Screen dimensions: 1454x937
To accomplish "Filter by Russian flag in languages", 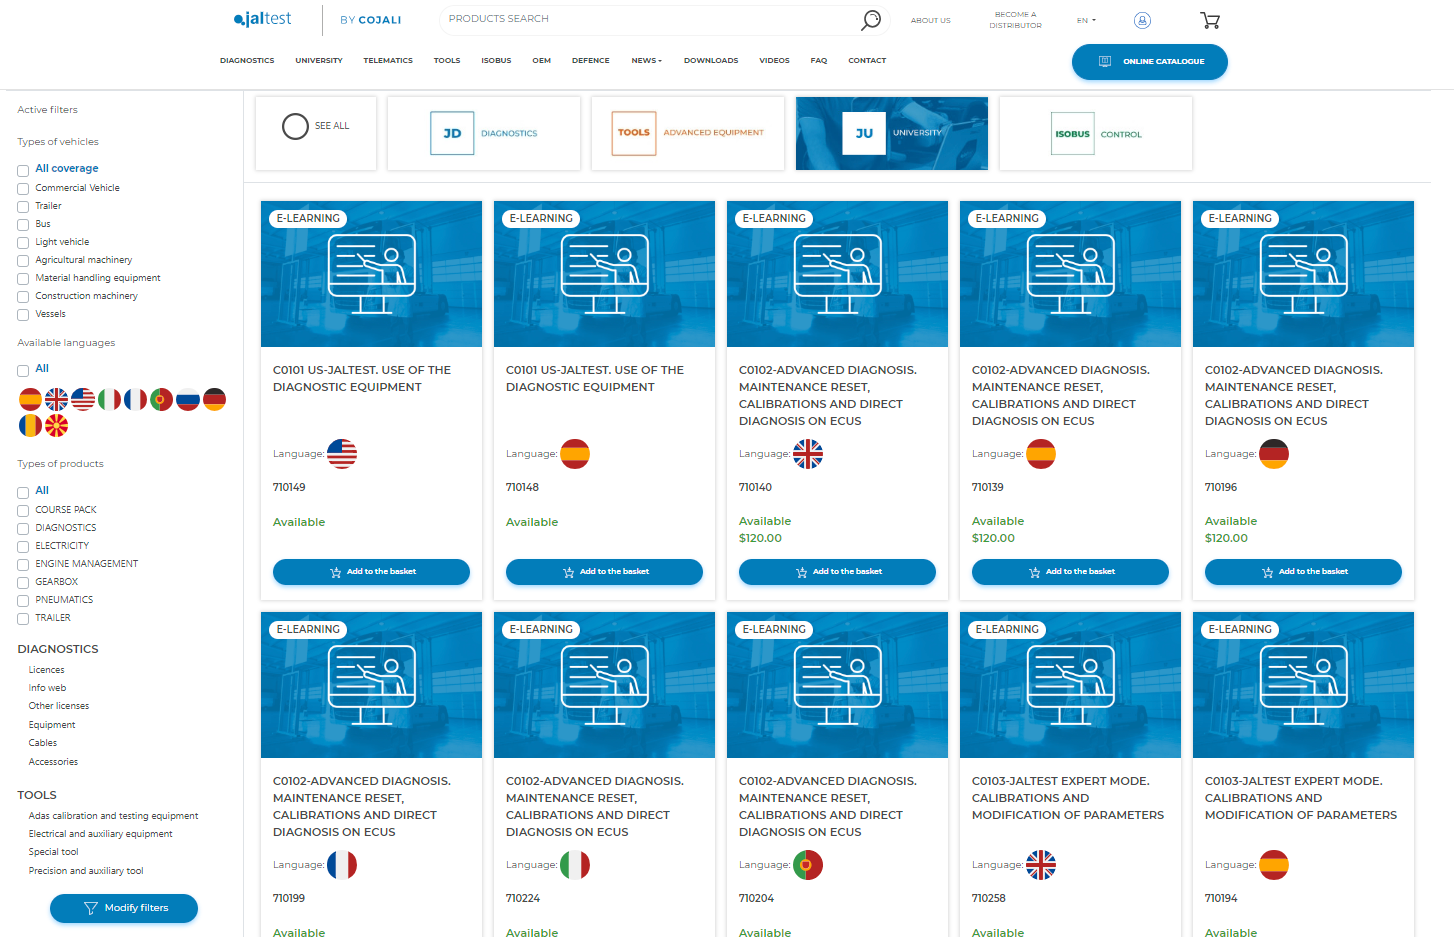I will [x=188, y=400].
